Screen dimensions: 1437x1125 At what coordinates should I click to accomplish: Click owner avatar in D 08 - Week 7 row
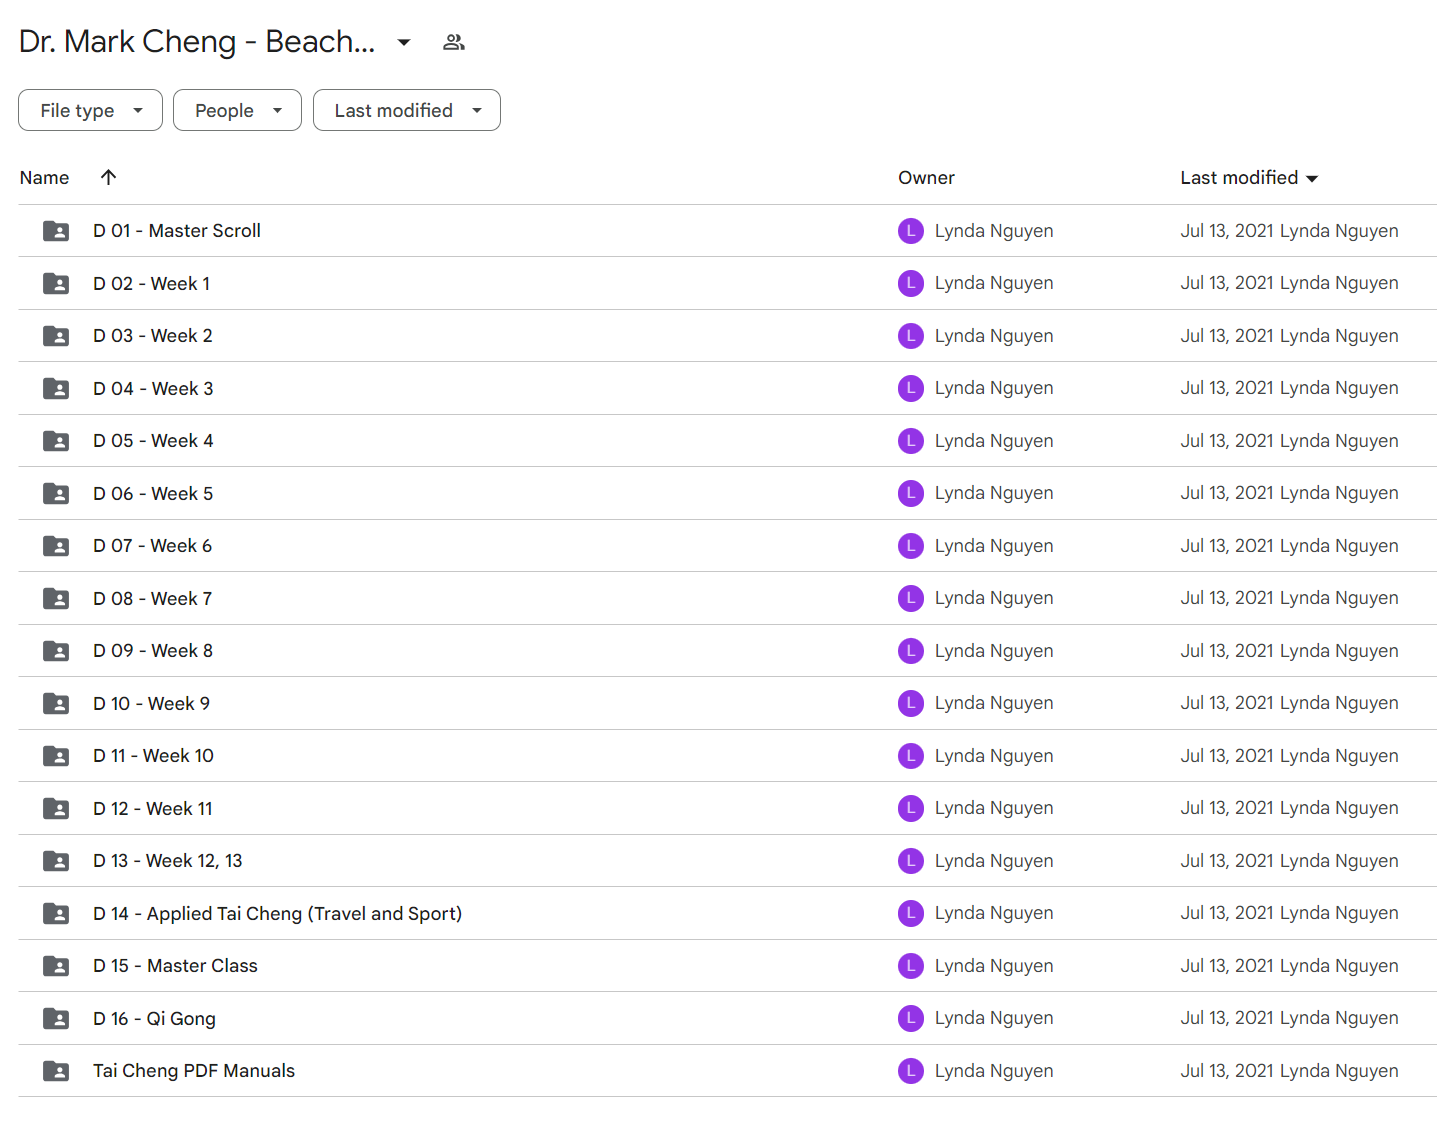[x=911, y=598]
